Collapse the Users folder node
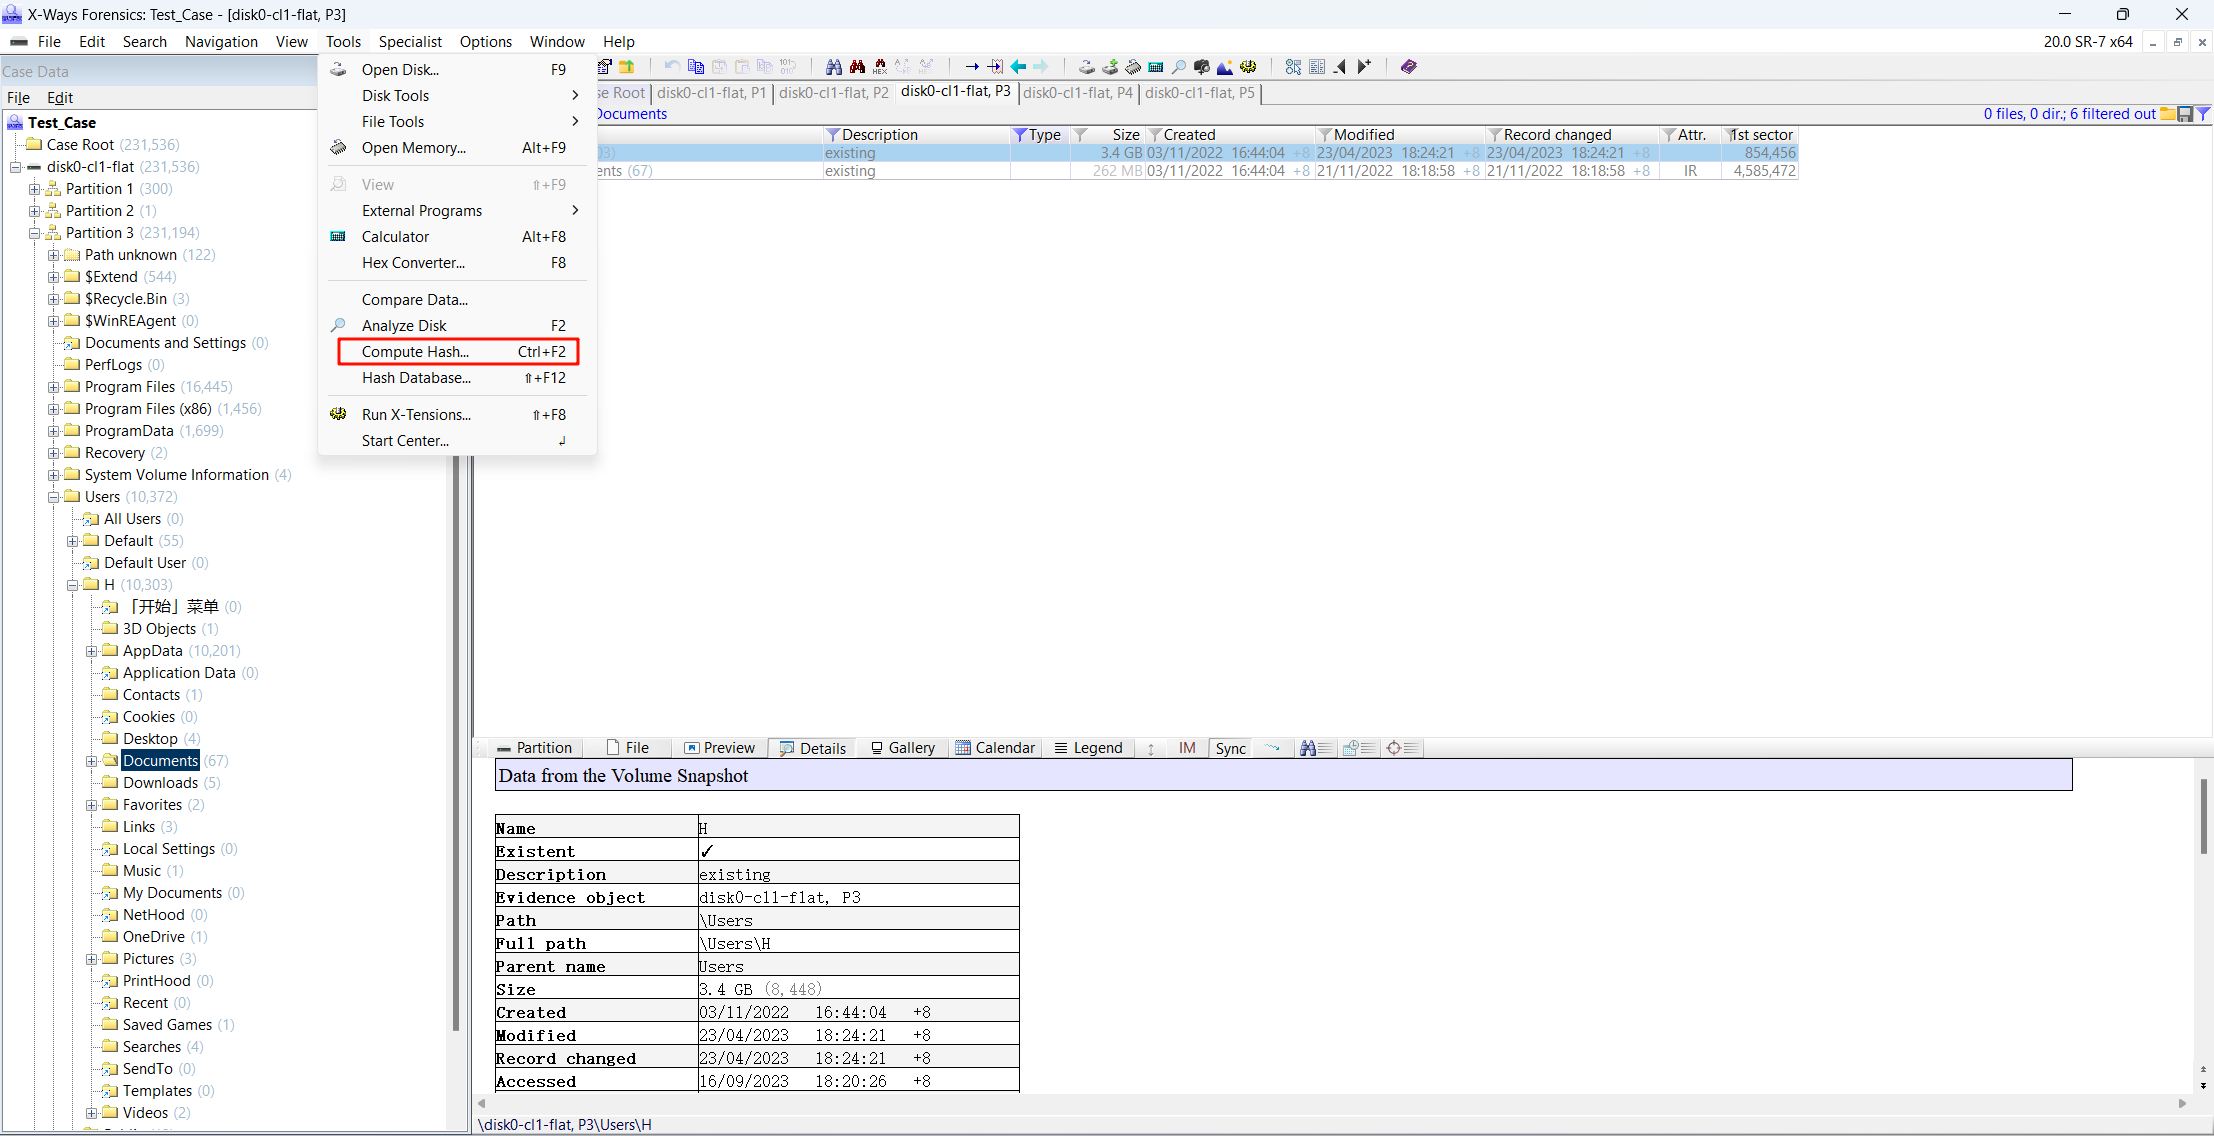Screen dimensions: 2214x1136 [x=53, y=497]
